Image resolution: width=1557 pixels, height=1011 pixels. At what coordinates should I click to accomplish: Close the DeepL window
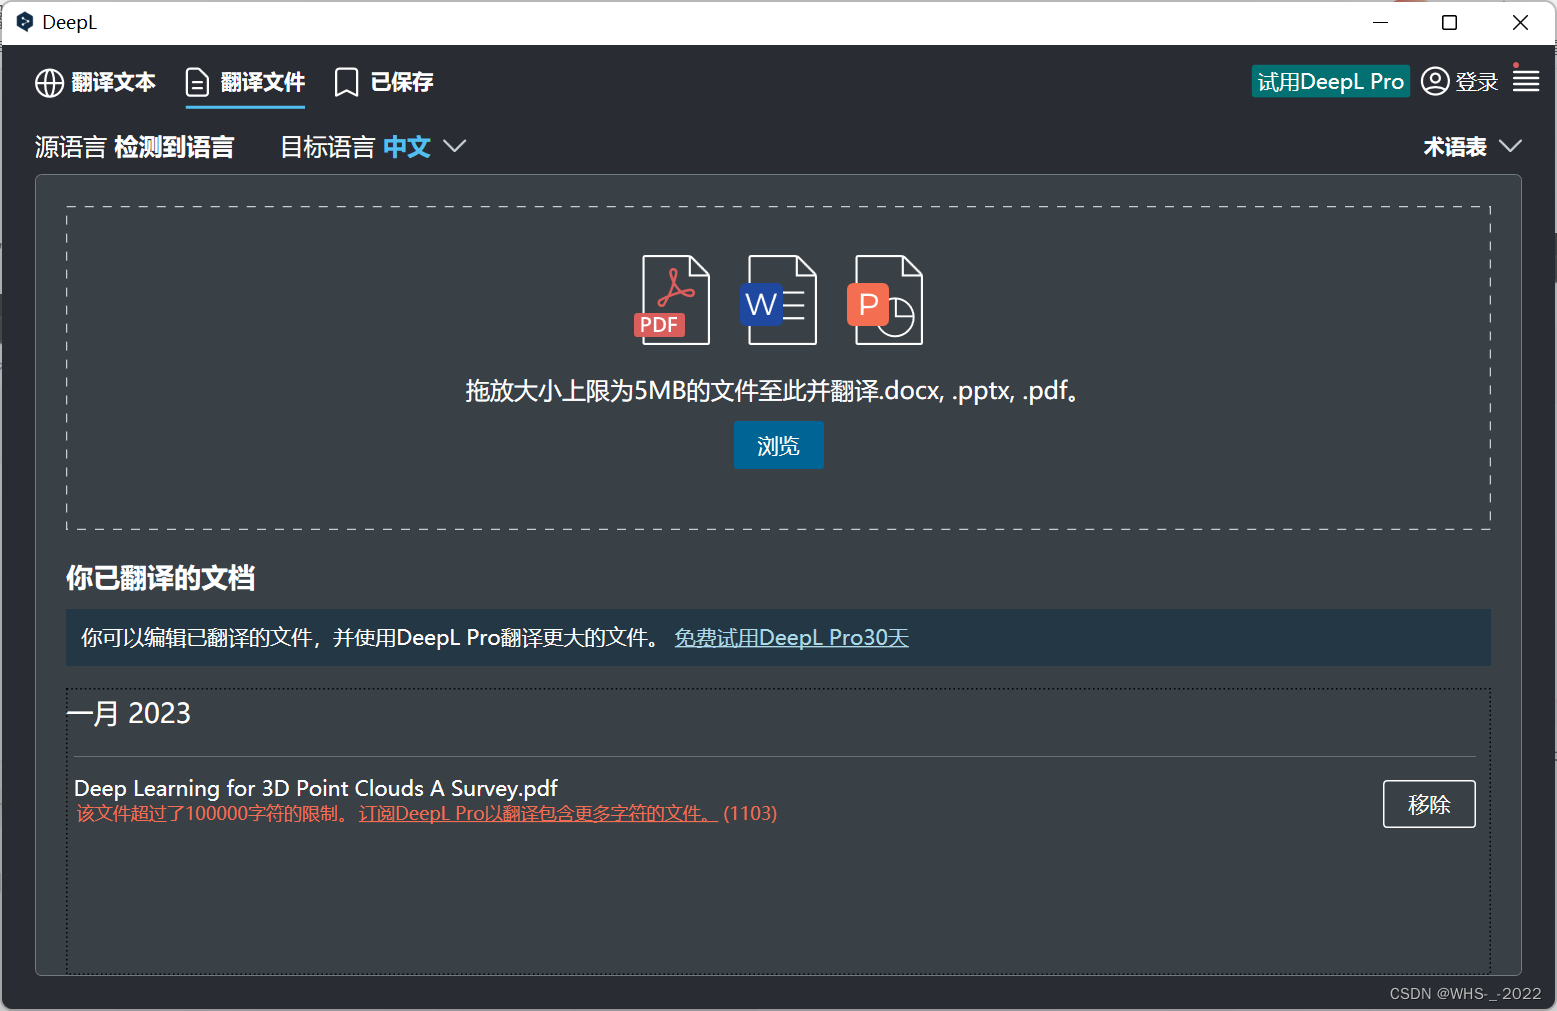(1520, 22)
